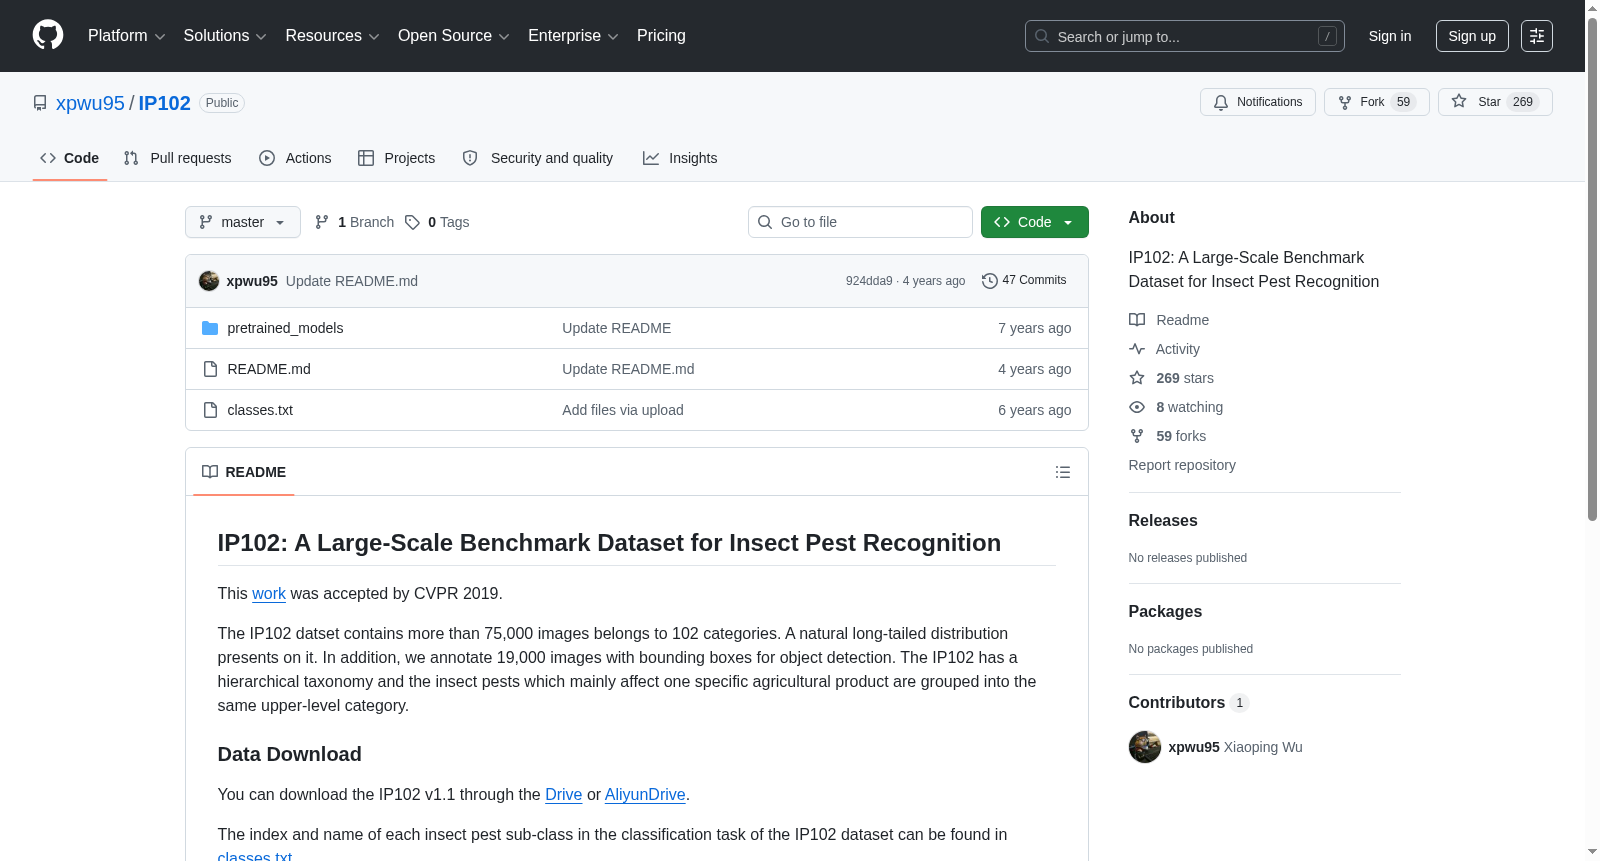Click the contributor avatar of Xiaoping Wu
The height and width of the screenshot is (861, 1600).
[x=1145, y=747]
